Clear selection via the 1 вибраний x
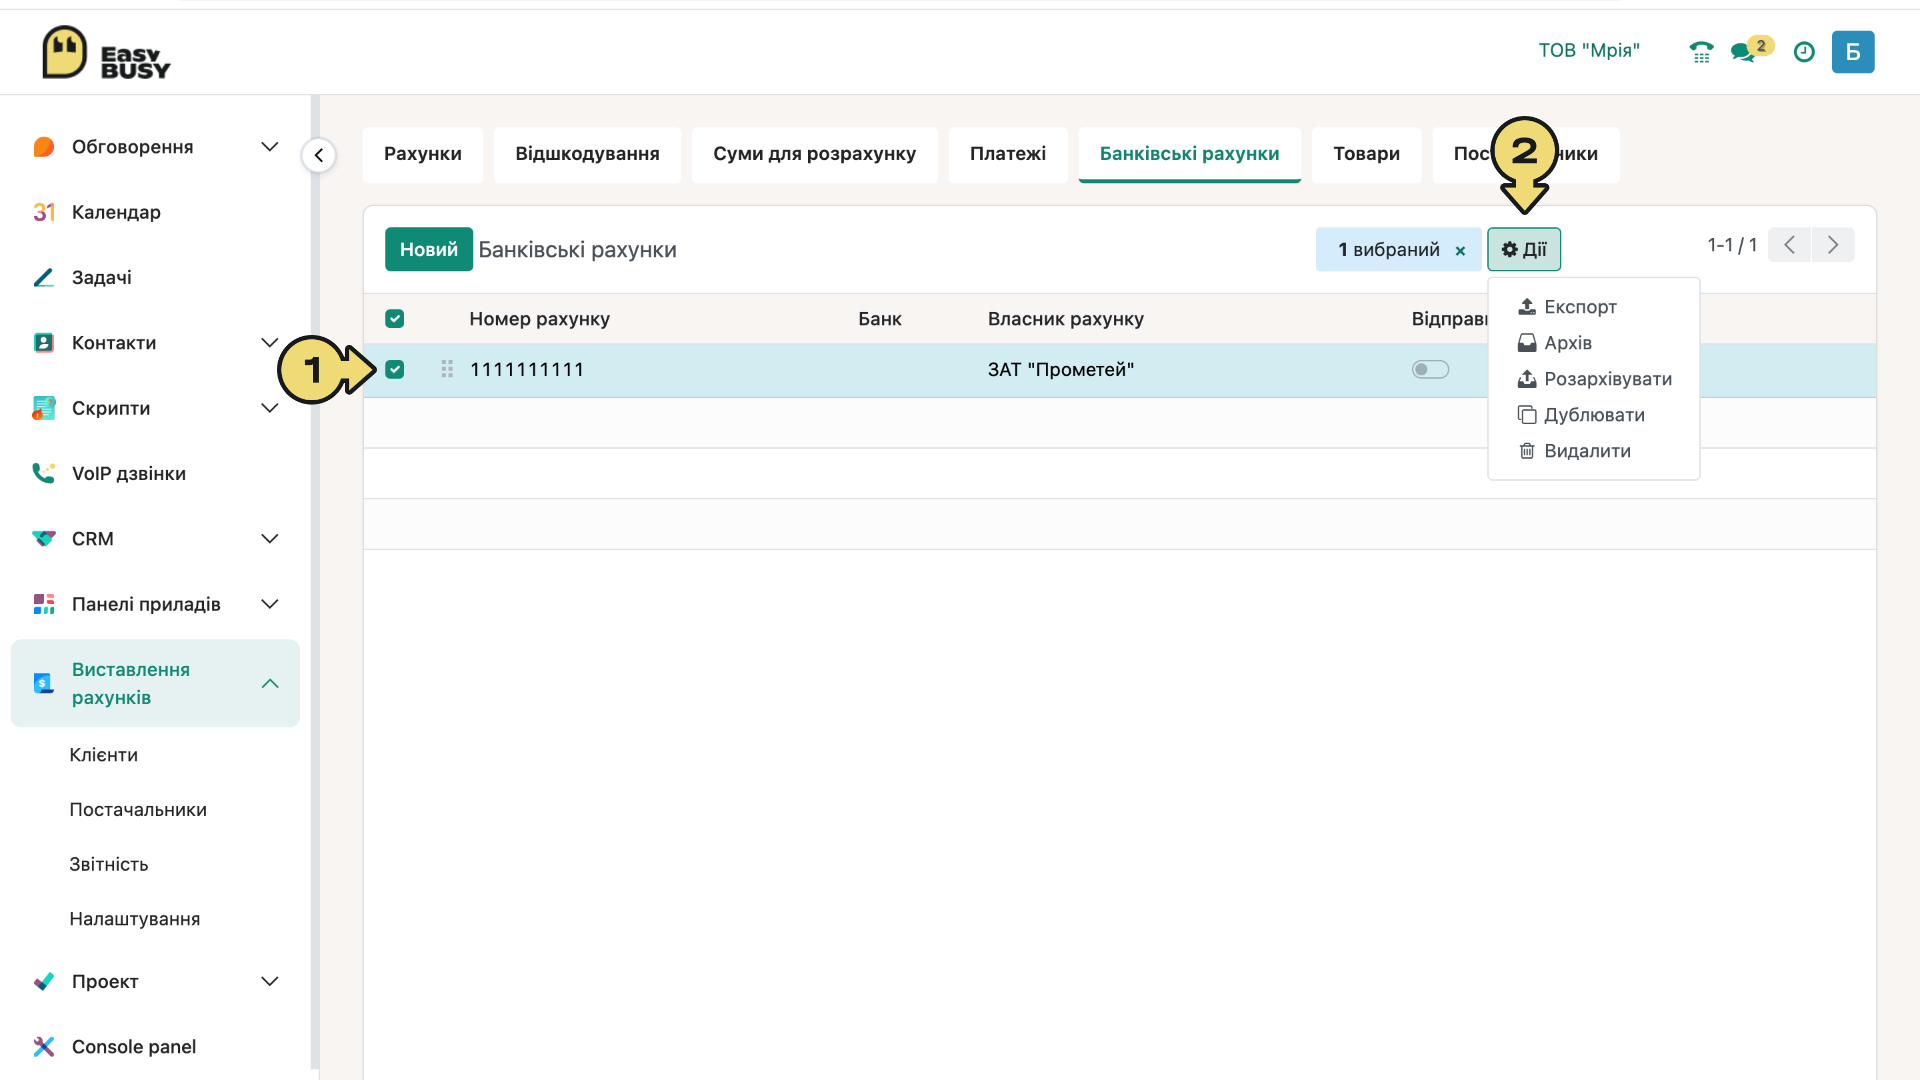Viewport: 1920px width, 1080px height. click(1461, 251)
